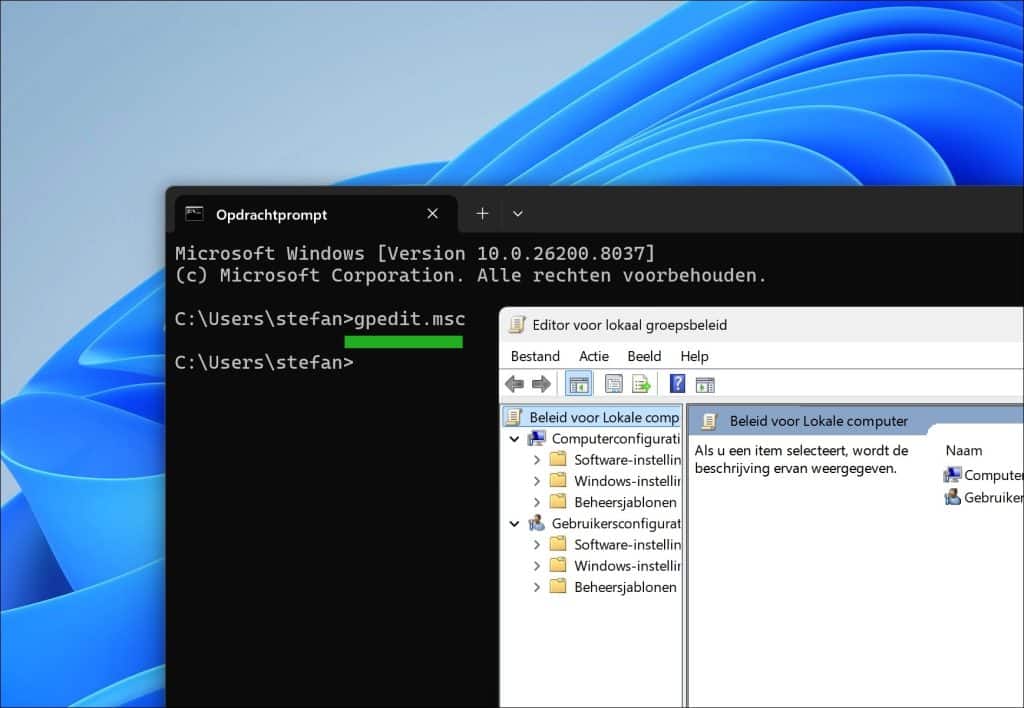Open Properties via the toolbar icon
Image resolution: width=1024 pixels, height=708 pixels.
(x=612, y=383)
